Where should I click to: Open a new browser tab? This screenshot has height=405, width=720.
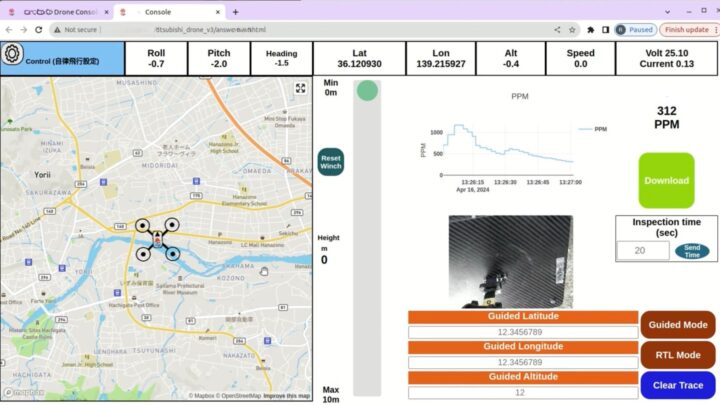click(x=236, y=12)
